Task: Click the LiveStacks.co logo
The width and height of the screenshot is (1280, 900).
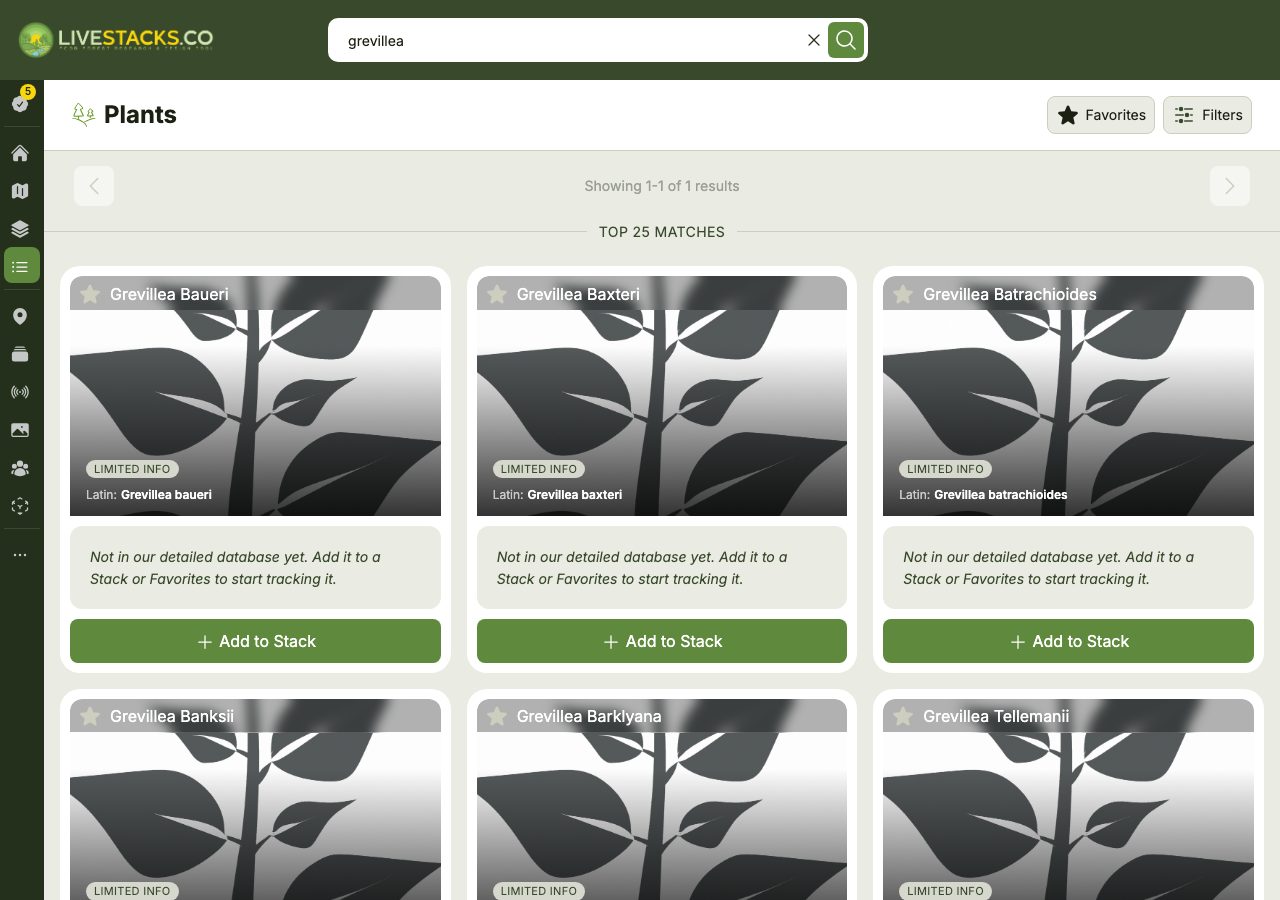Action: [116, 40]
